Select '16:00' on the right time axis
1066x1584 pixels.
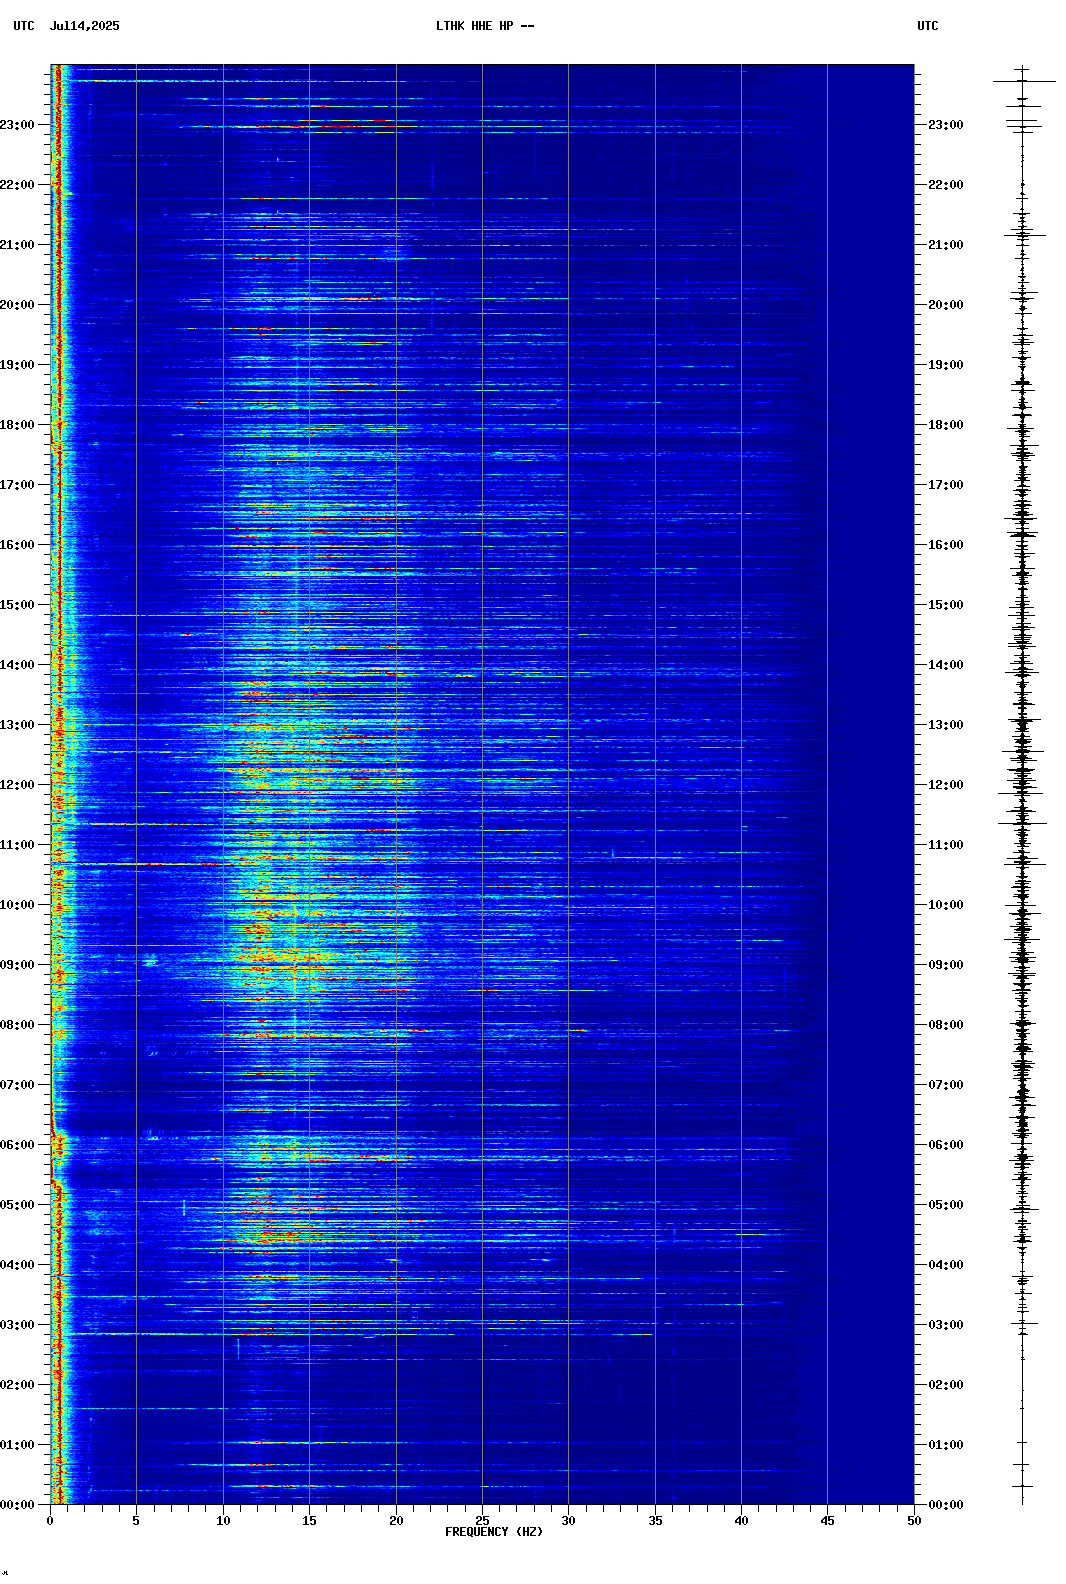coord(946,545)
